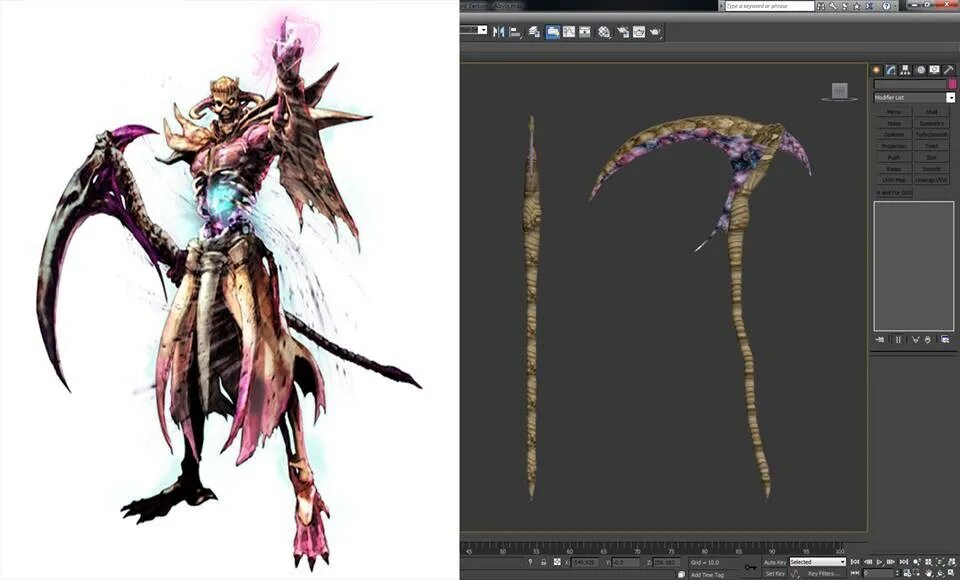Screen dimensions: 960x580
Task: Click the pink object color swatch
Action: (x=952, y=84)
